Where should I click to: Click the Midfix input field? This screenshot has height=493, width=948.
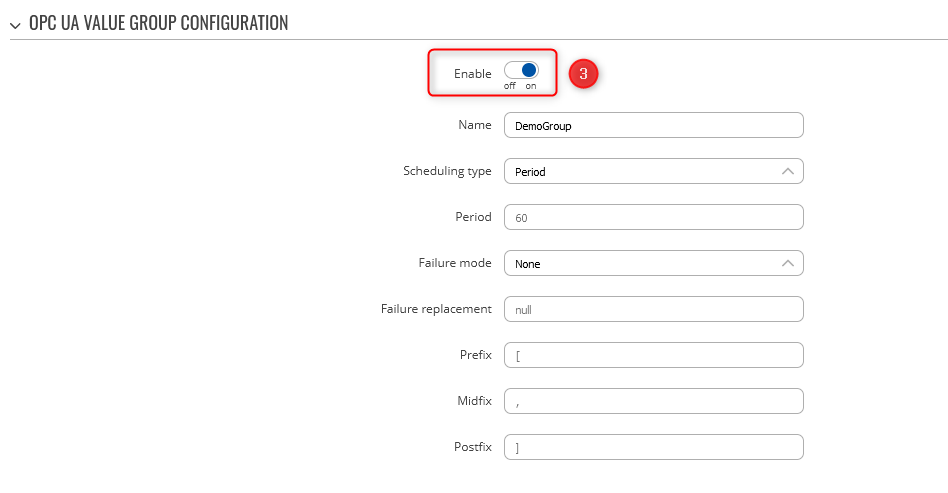[x=653, y=402]
